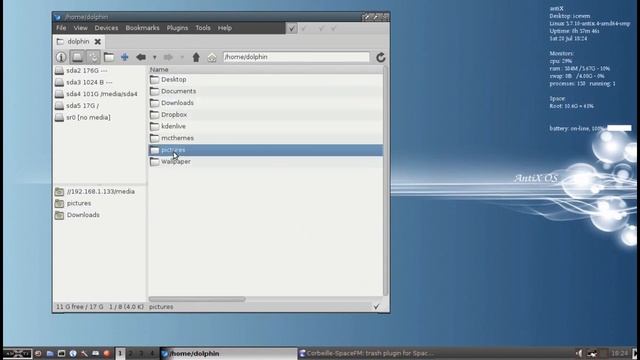Switch to workspace 1
This screenshot has height=360, width=640.
(120, 353)
